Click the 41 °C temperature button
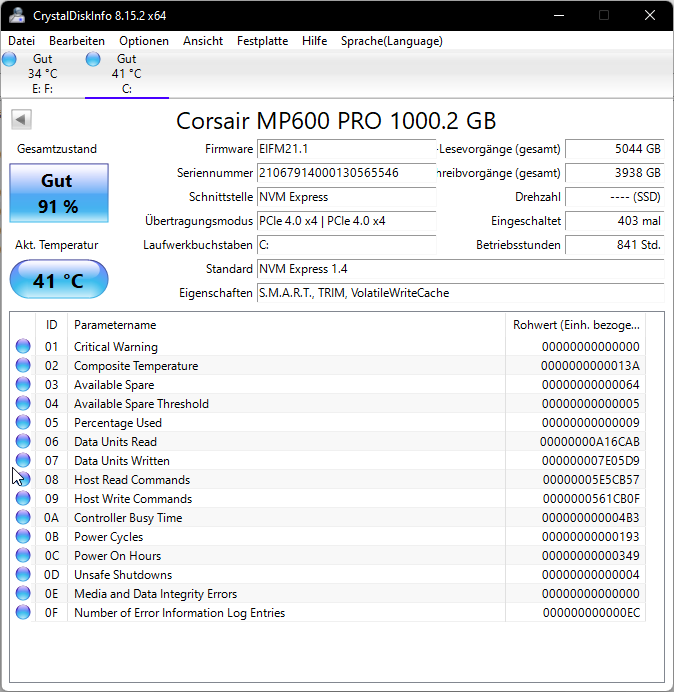 coord(59,279)
